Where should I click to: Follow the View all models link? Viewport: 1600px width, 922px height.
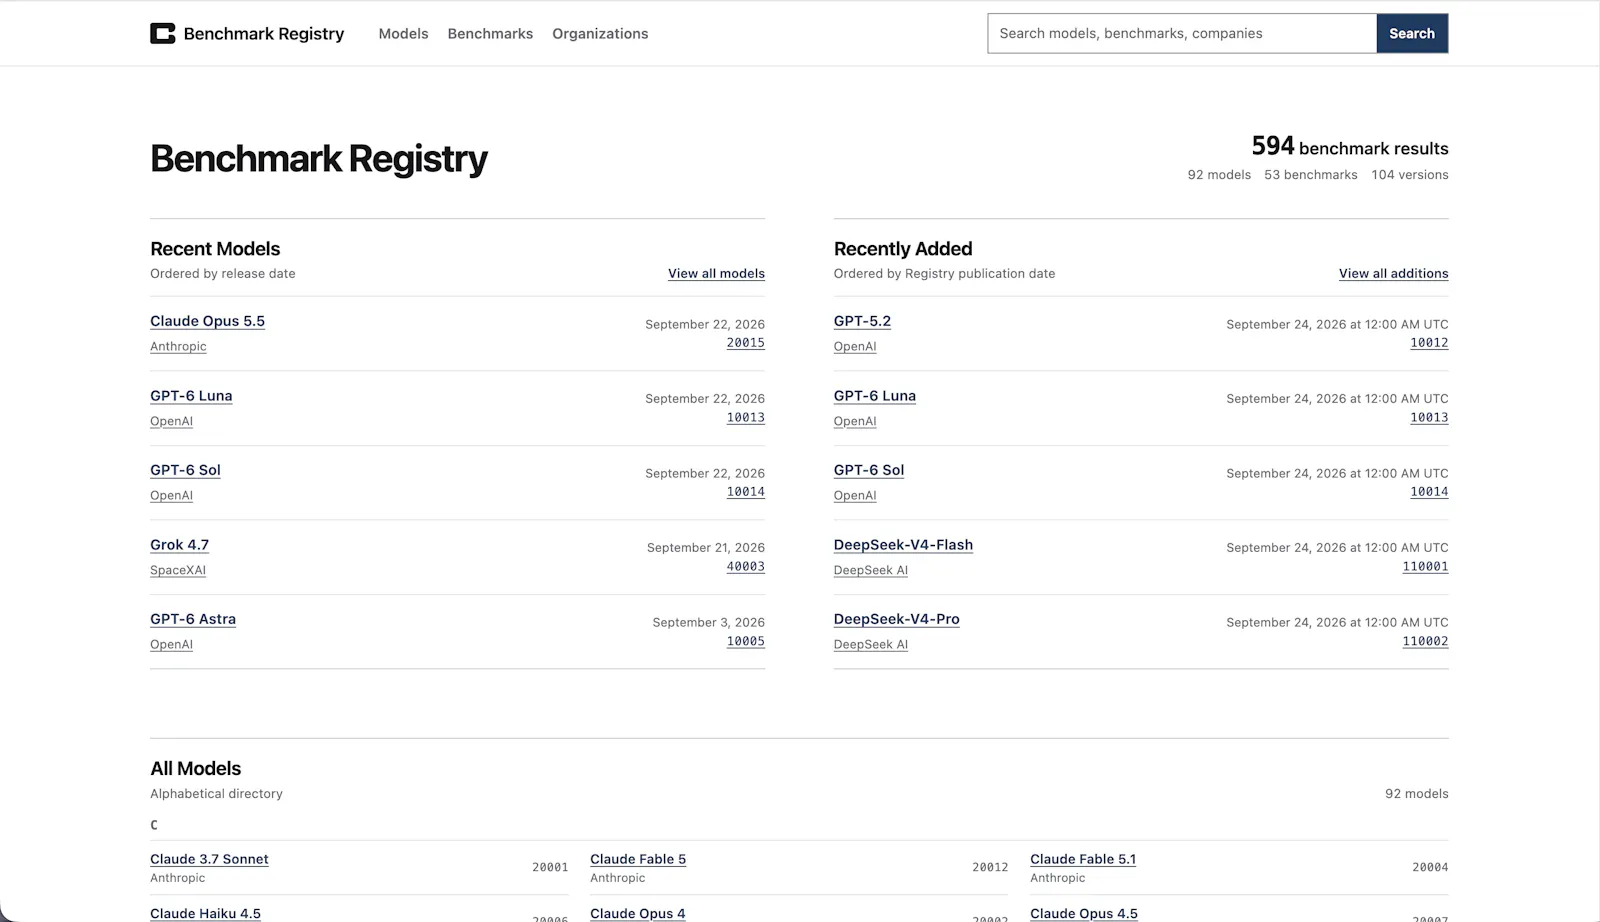pyautogui.click(x=716, y=273)
